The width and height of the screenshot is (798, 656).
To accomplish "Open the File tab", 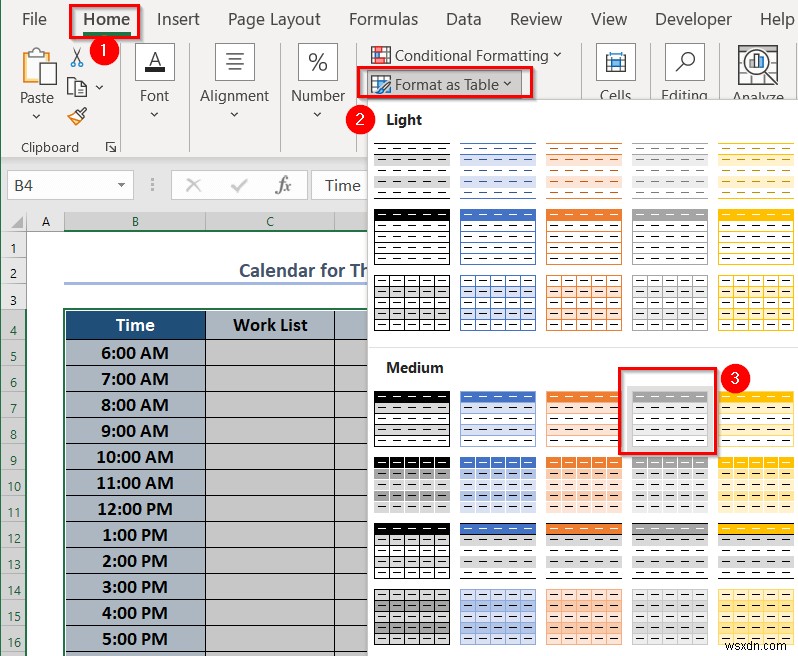I will click(35, 19).
